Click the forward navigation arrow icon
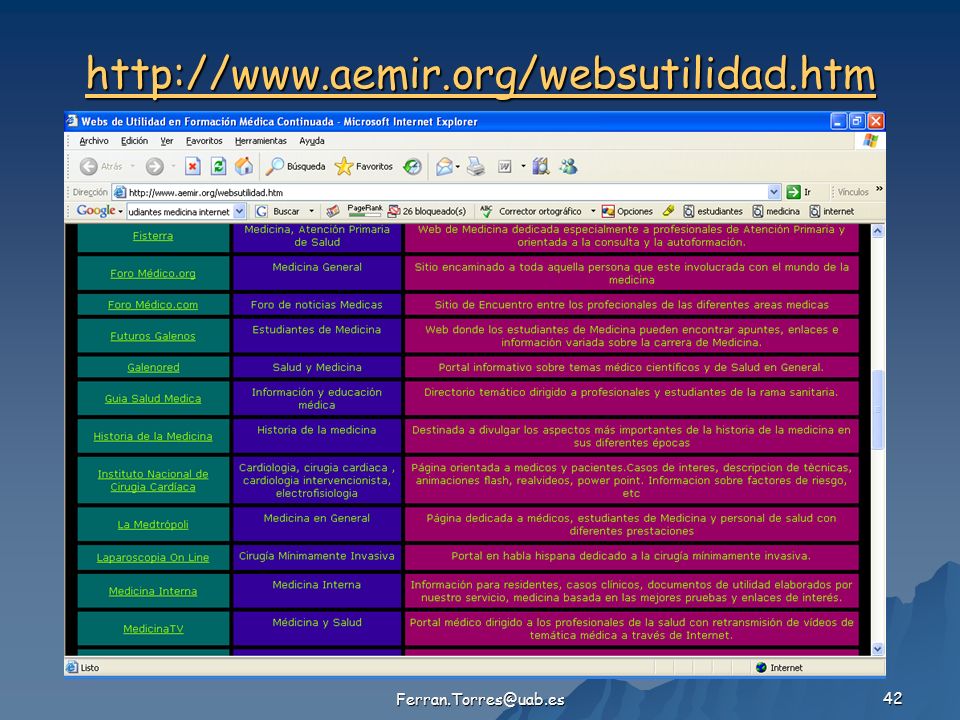This screenshot has height=720, width=960. pos(154,166)
